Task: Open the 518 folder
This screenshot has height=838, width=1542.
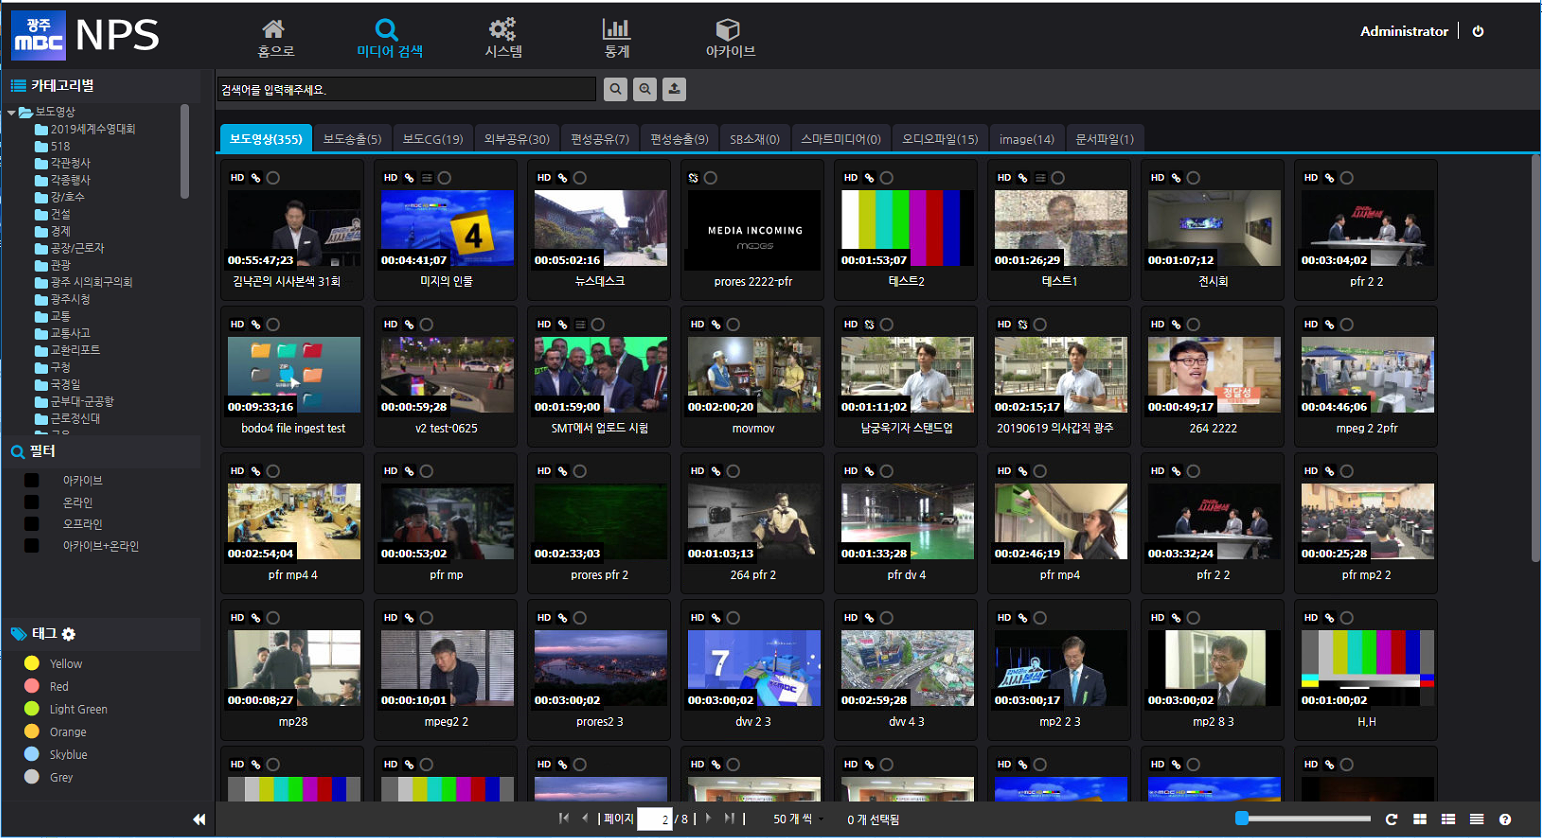Action: [x=52, y=146]
